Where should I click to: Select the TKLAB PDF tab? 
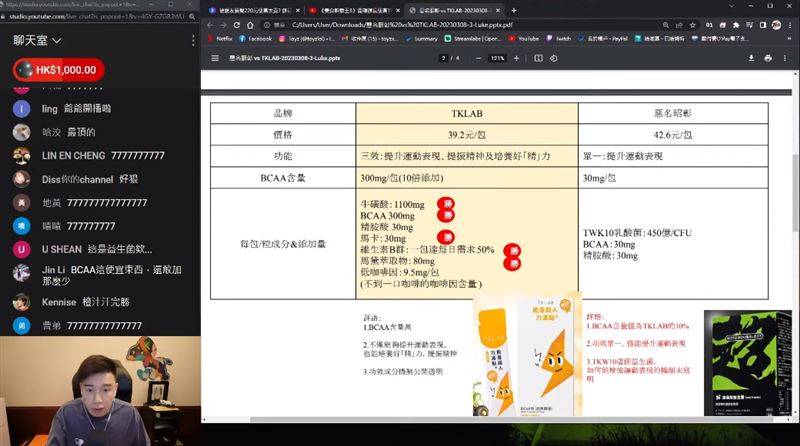click(x=454, y=10)
